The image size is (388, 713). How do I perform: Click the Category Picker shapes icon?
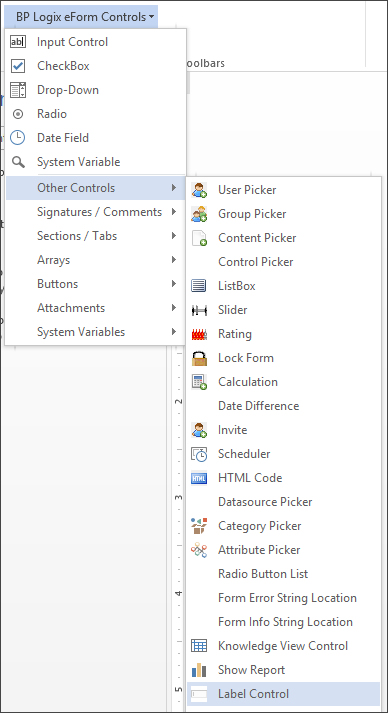click(x=199, y=526)
